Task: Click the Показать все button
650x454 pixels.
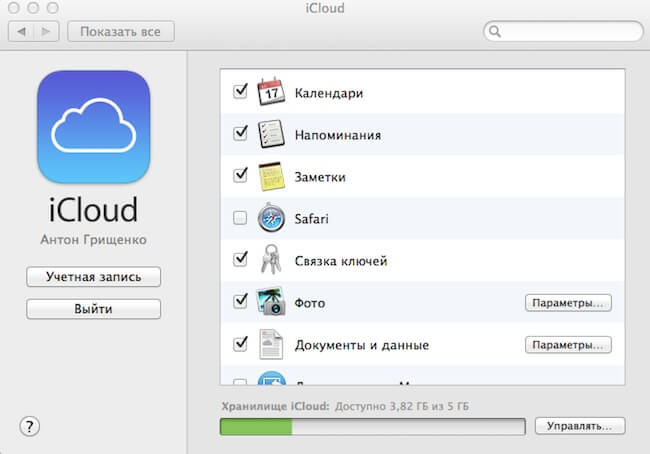Action: (121, 32)
